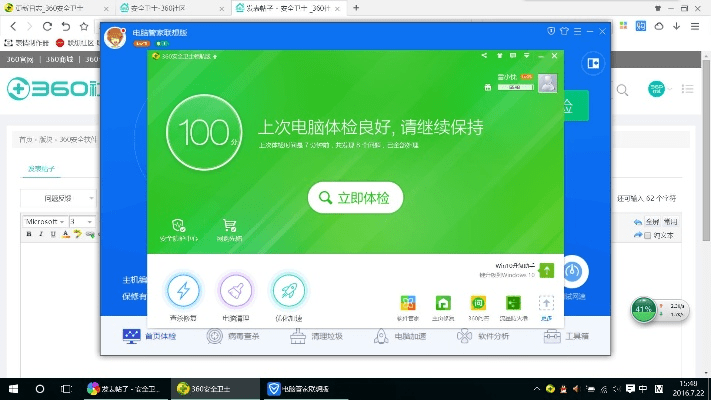Click the 立即体检 scan button
The width and height of the screenshot is (711, 400).
click(355, 198)
